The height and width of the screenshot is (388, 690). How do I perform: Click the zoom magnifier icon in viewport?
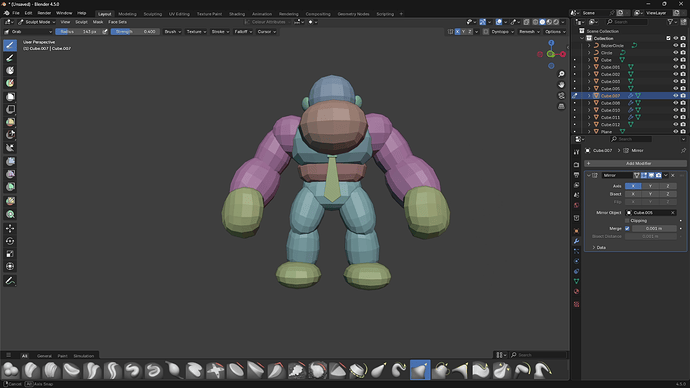coord(561,74)
